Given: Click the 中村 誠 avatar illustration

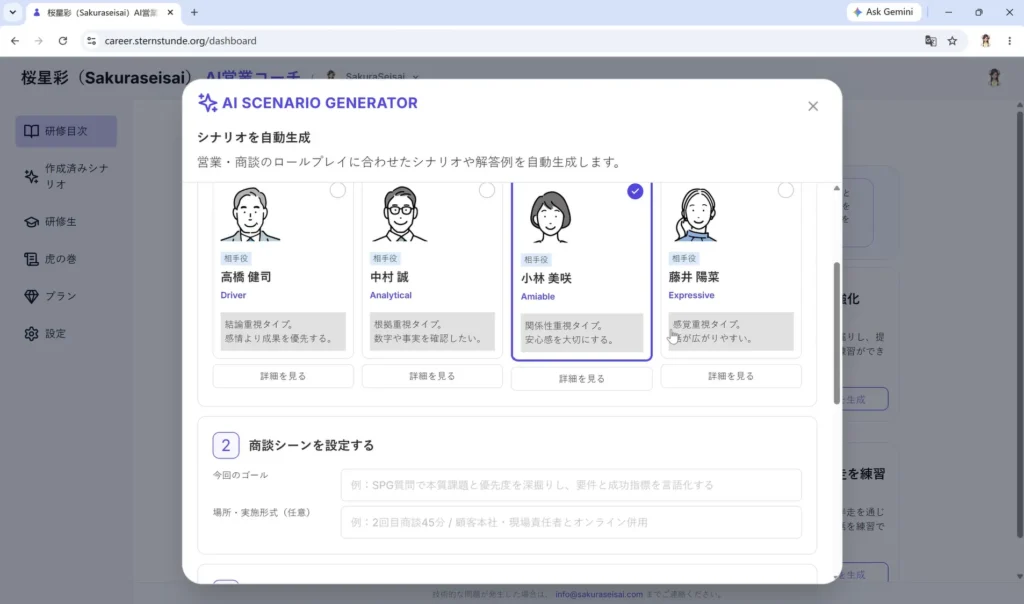Looking at the screenshot, I should tap(400, 214).
